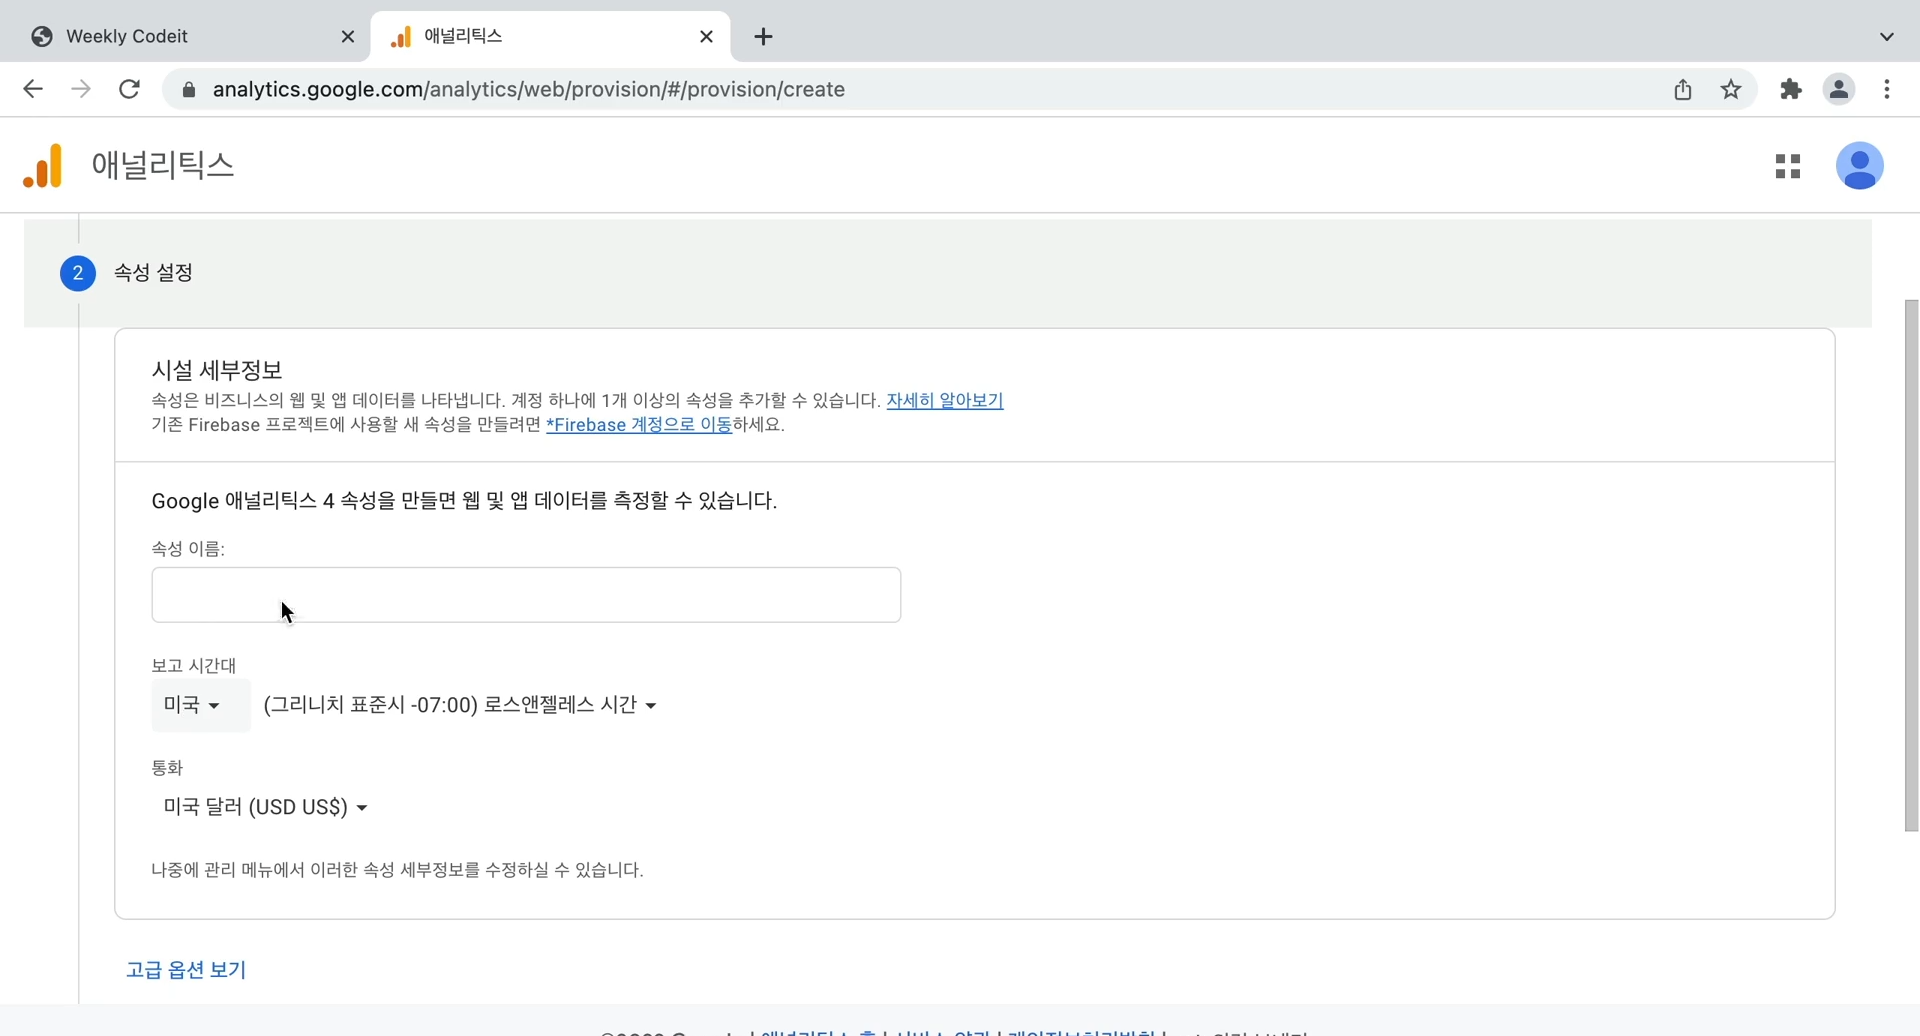Reload the Analytics page

click(129, 89)
